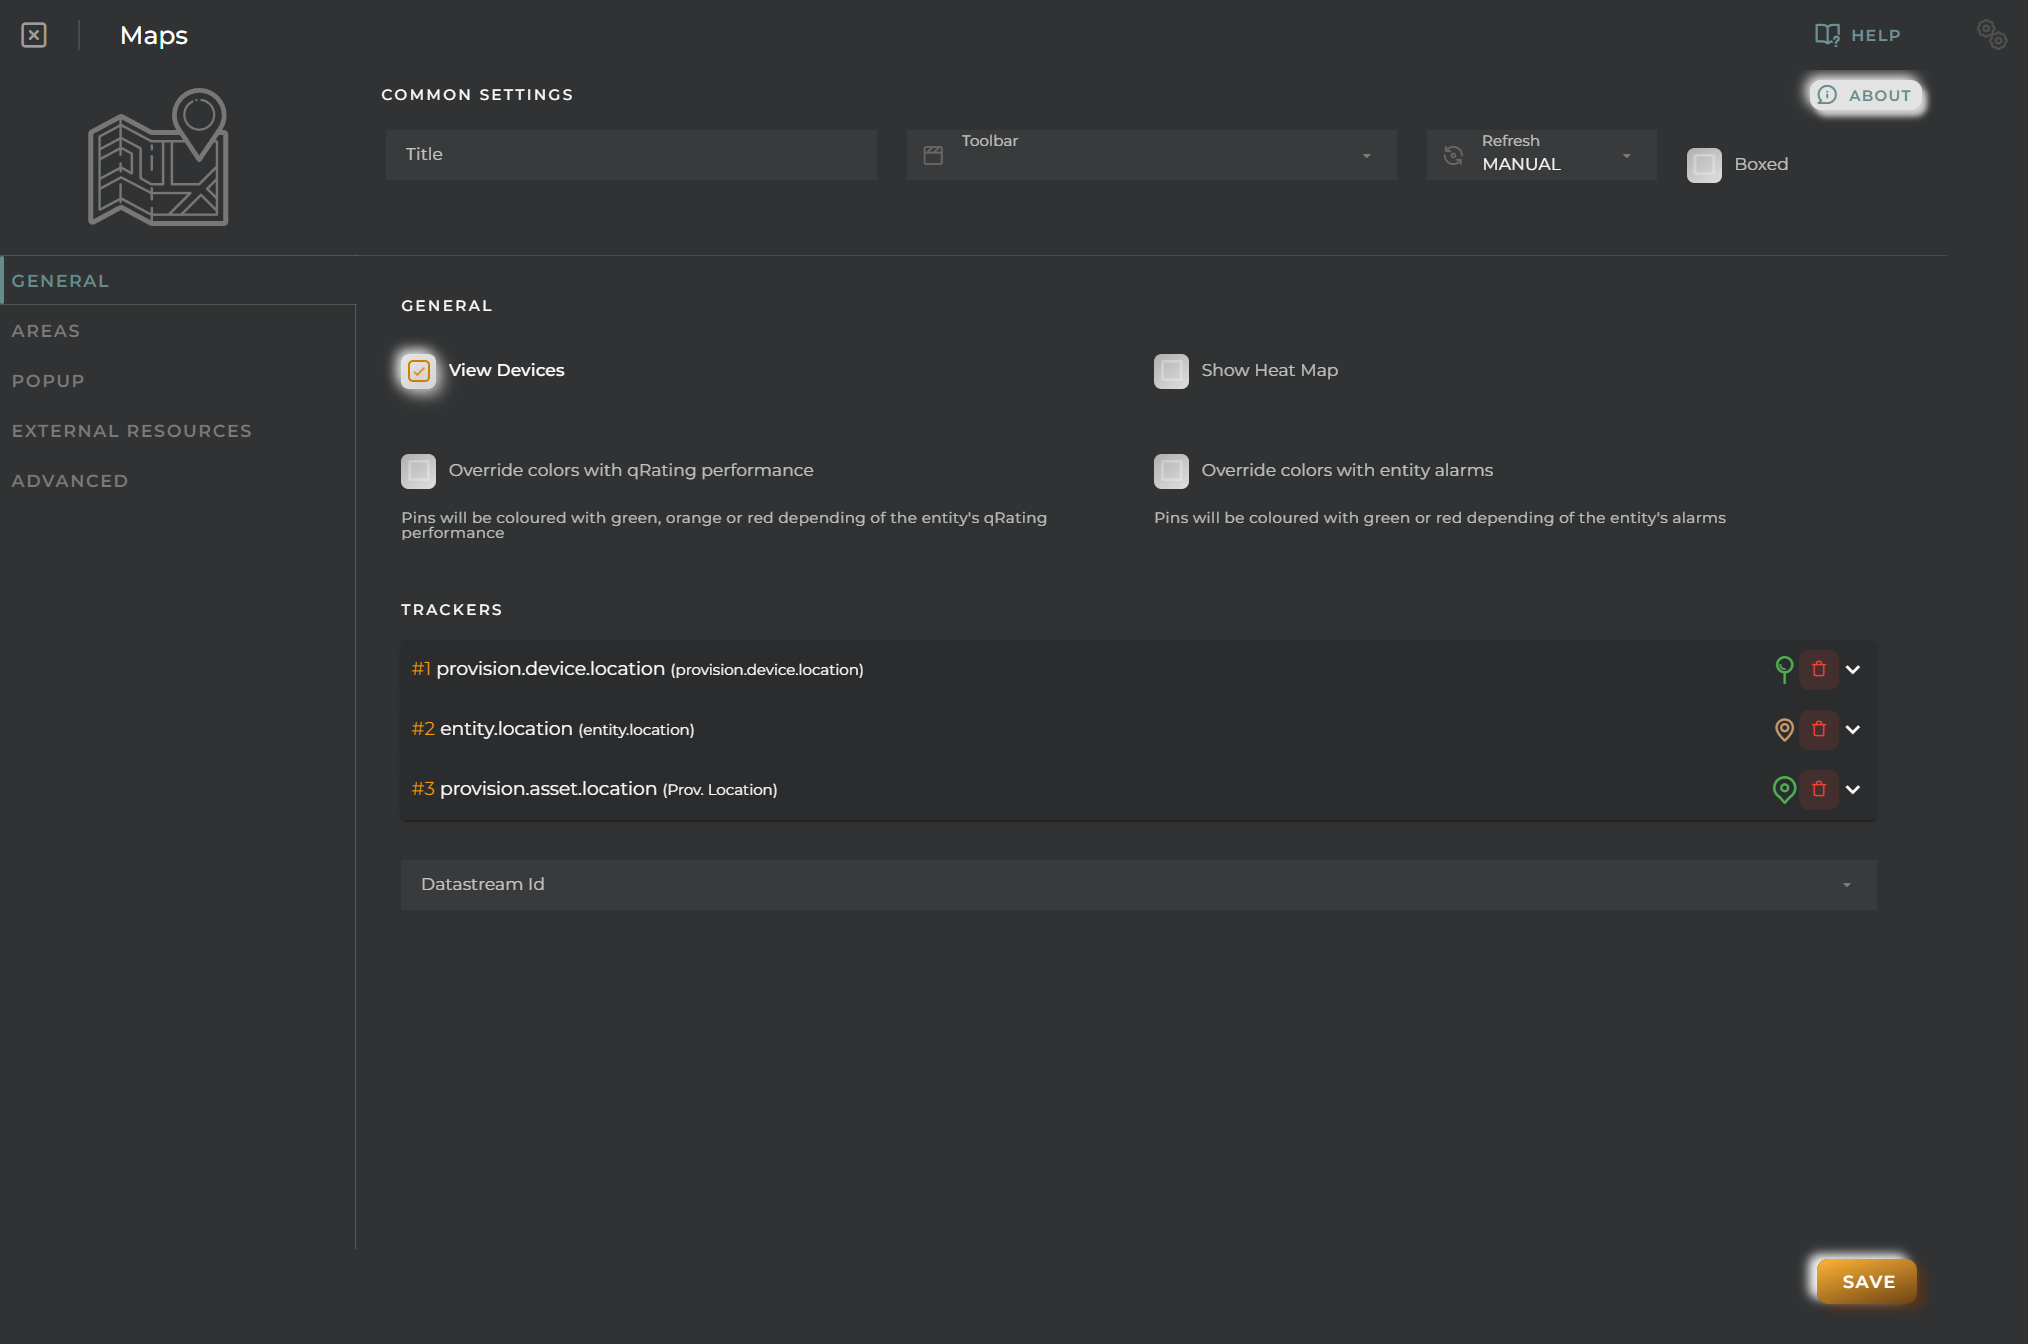Delete the provision.device.location tracker
This screenshot has width=2028, height=1344.
pos(1819,669)
